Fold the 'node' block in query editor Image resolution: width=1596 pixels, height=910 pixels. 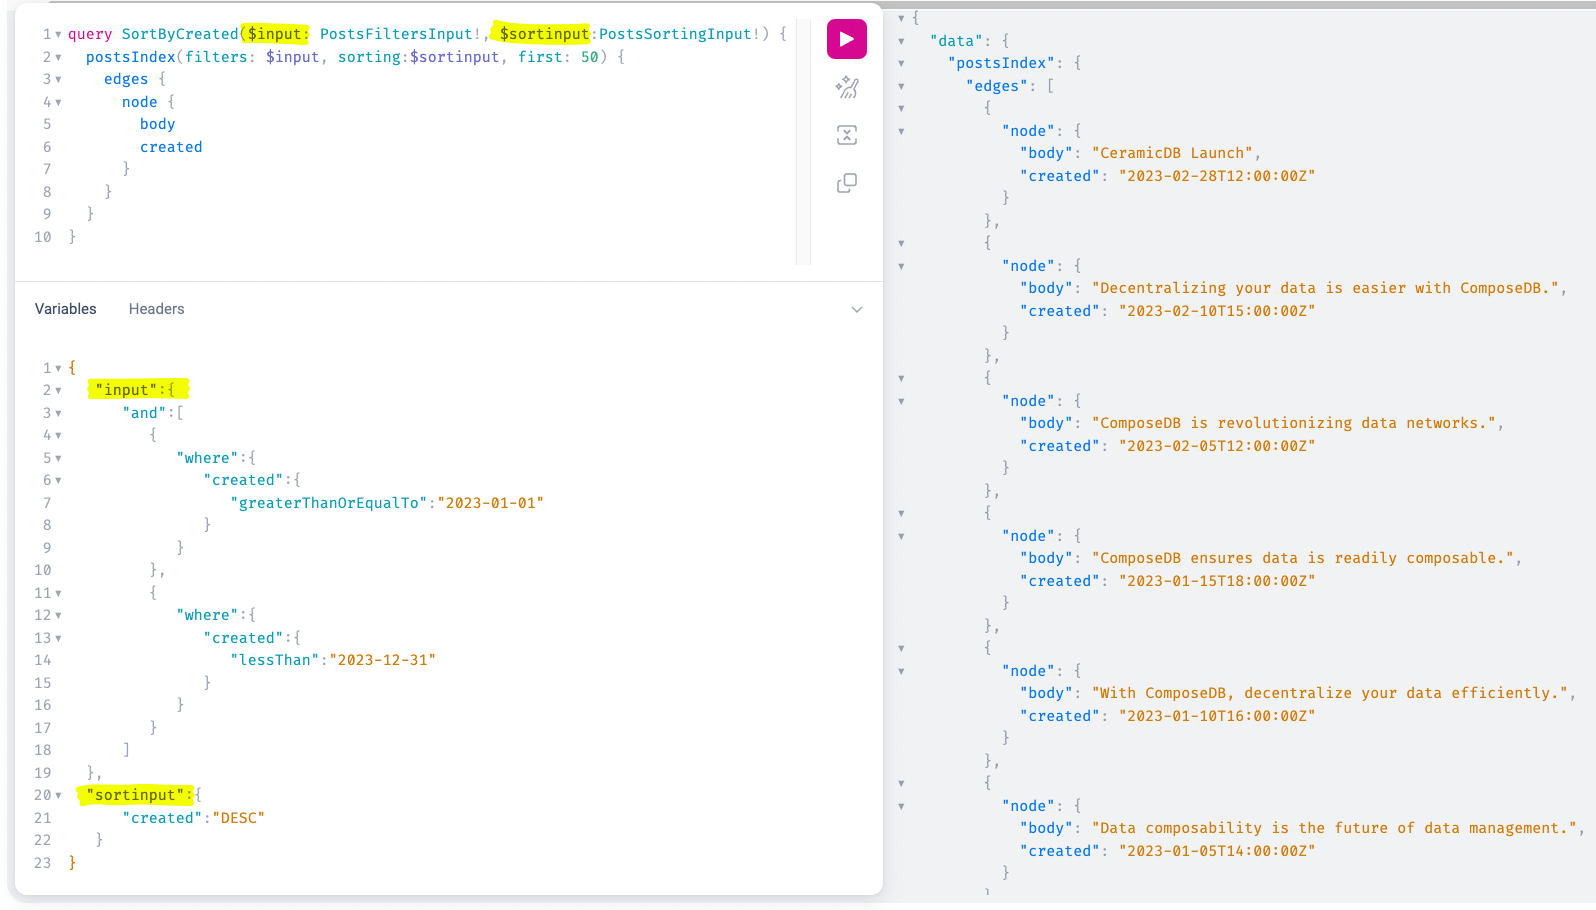pos(58,103)
